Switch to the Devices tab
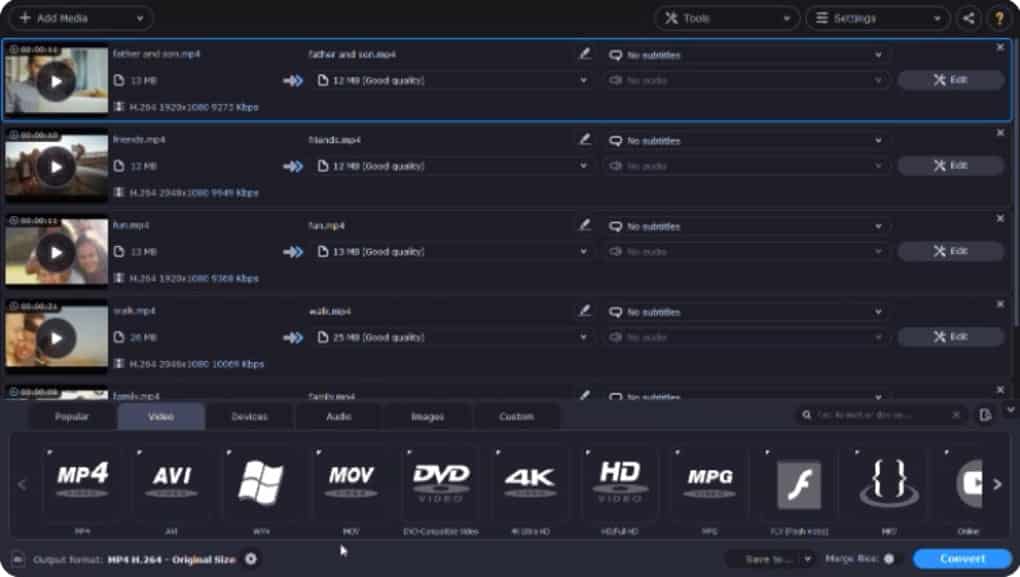Screen dimensions: 1020x577 249,416
